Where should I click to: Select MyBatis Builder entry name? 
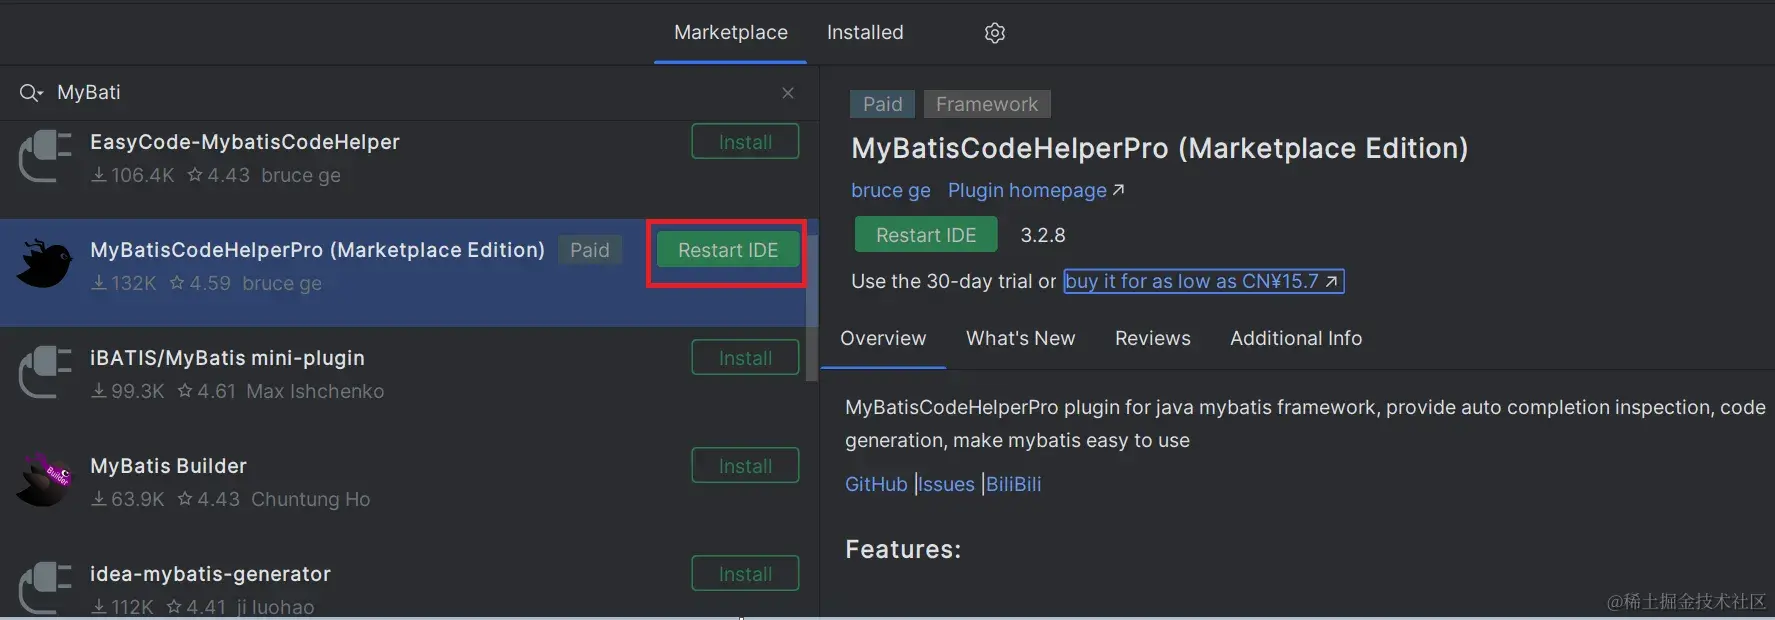point(168,466)
